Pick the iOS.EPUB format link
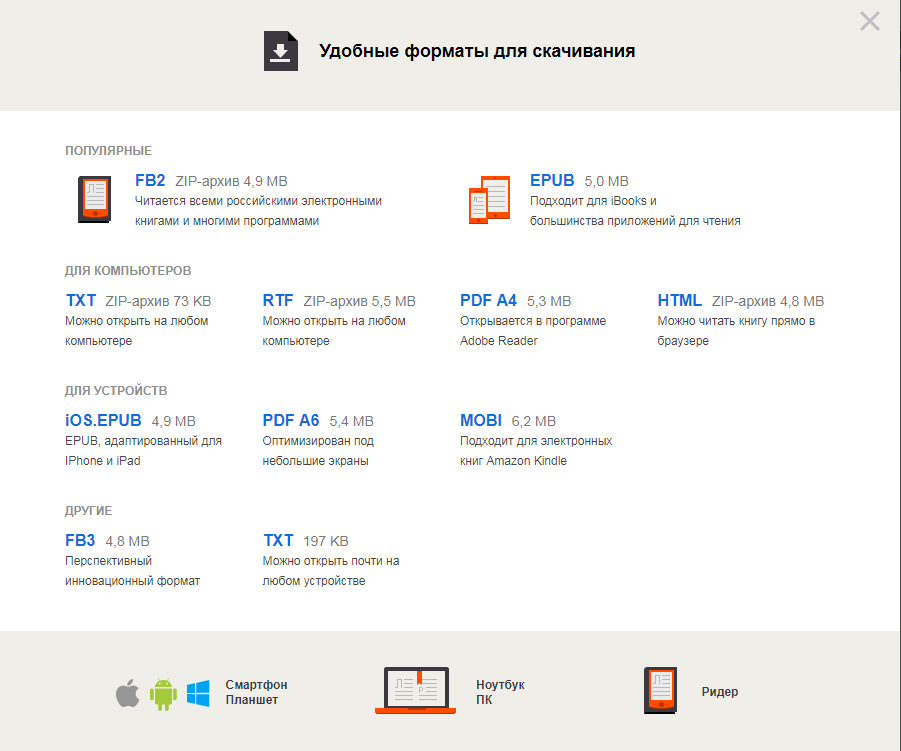This screenshot has height=751, width=901. point(103,421)
